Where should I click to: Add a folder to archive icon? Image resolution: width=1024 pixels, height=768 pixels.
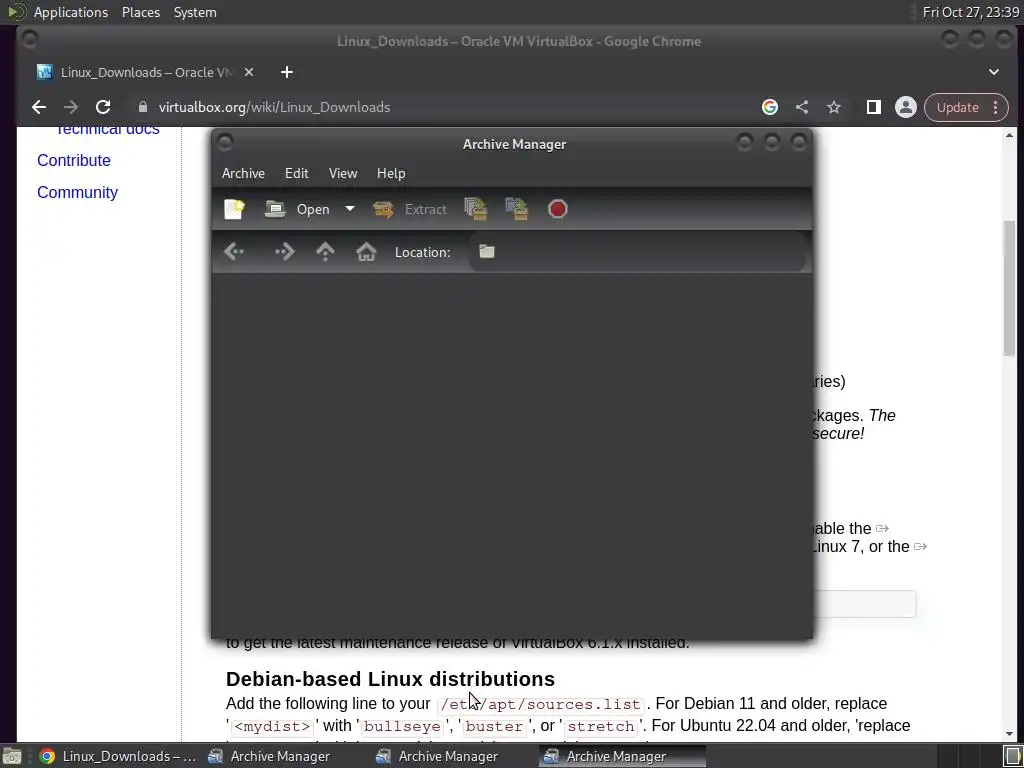click(517, 209)
